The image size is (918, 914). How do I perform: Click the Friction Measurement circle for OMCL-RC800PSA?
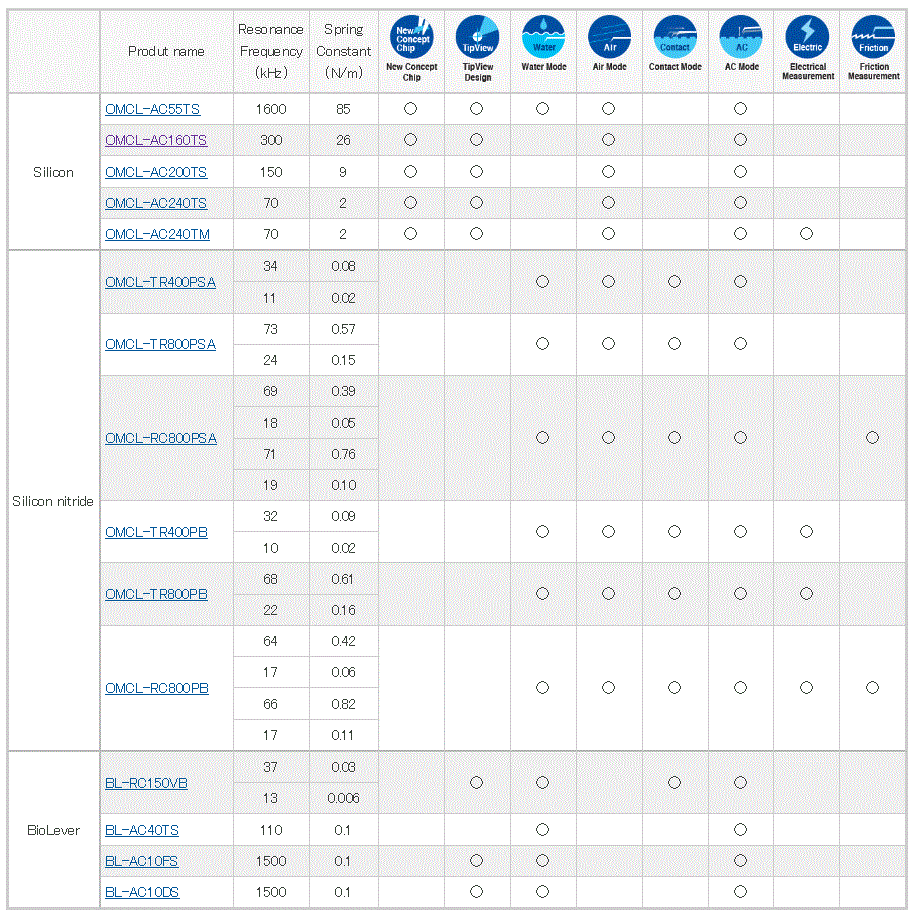pos(873,438)
